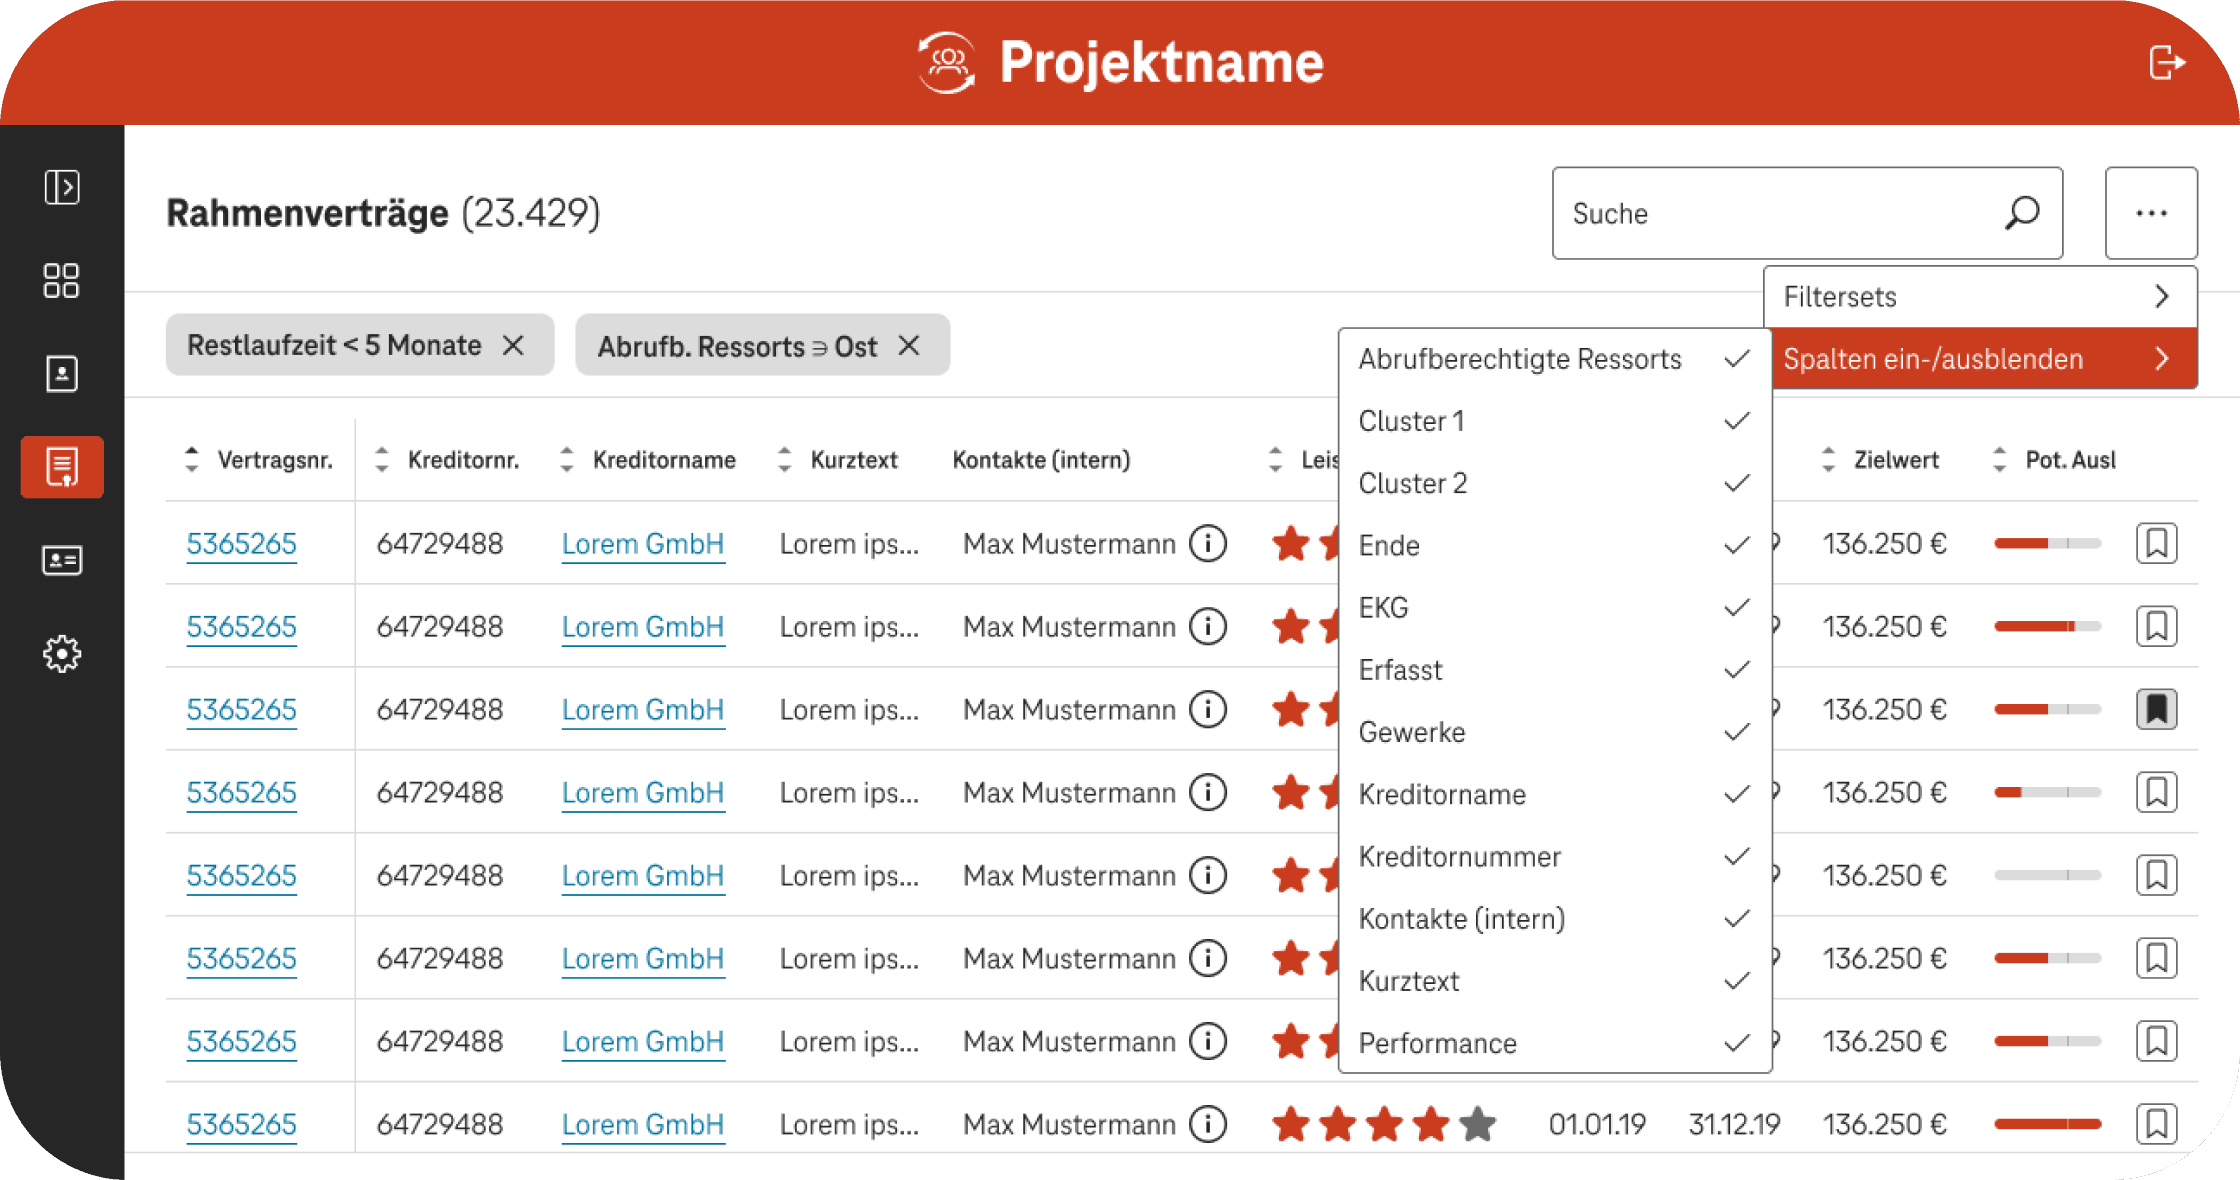Open the contacts book icon in sidebar

pos(62,374)
